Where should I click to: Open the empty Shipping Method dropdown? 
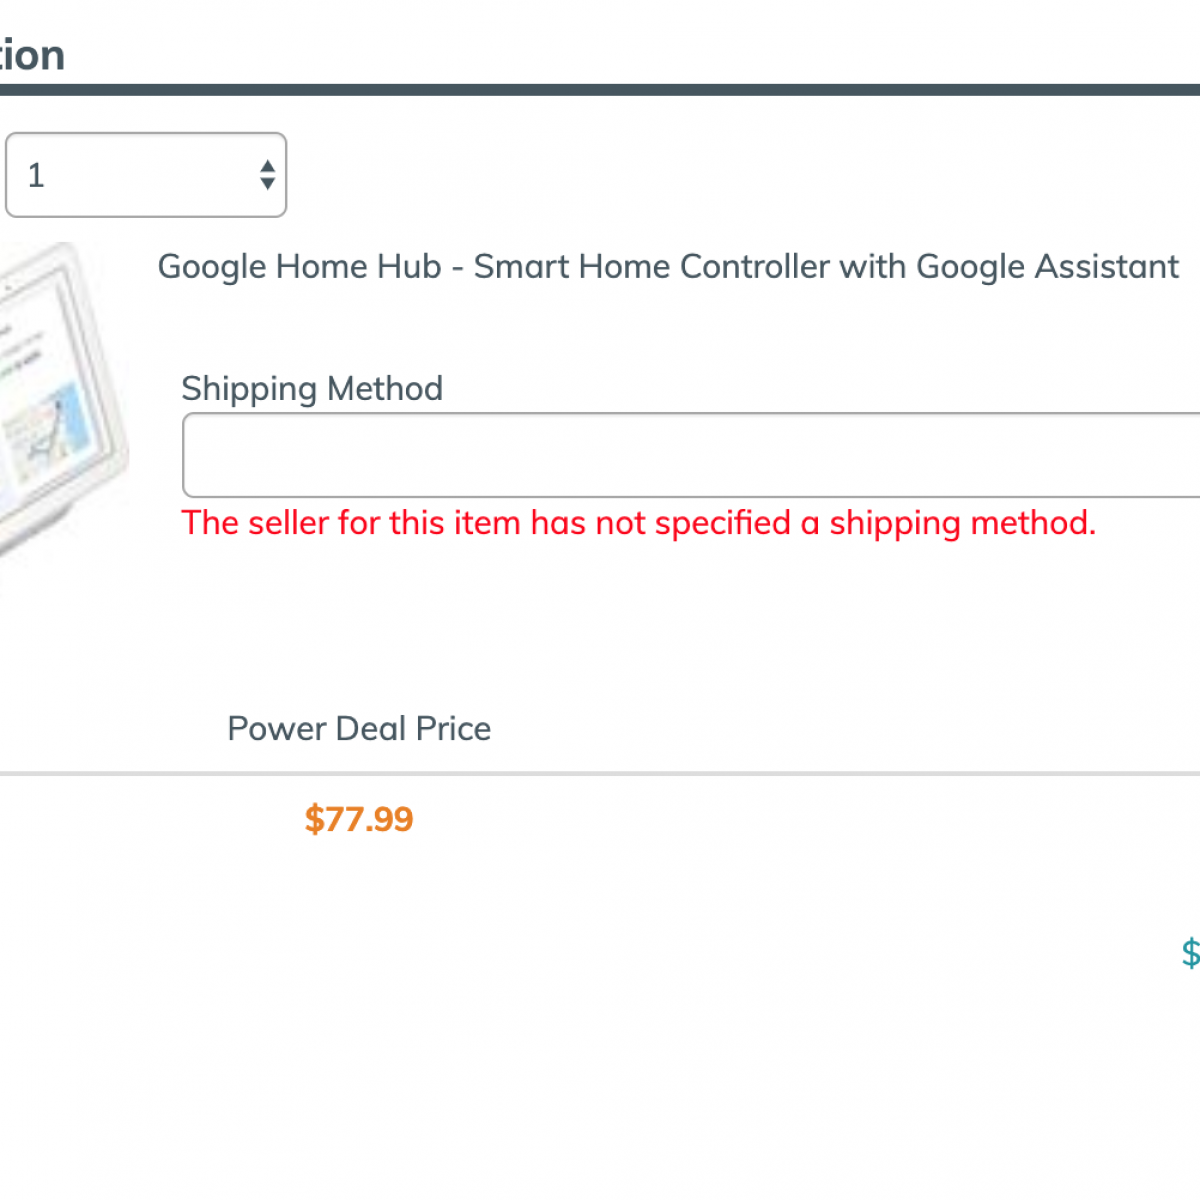pos(690,455)
